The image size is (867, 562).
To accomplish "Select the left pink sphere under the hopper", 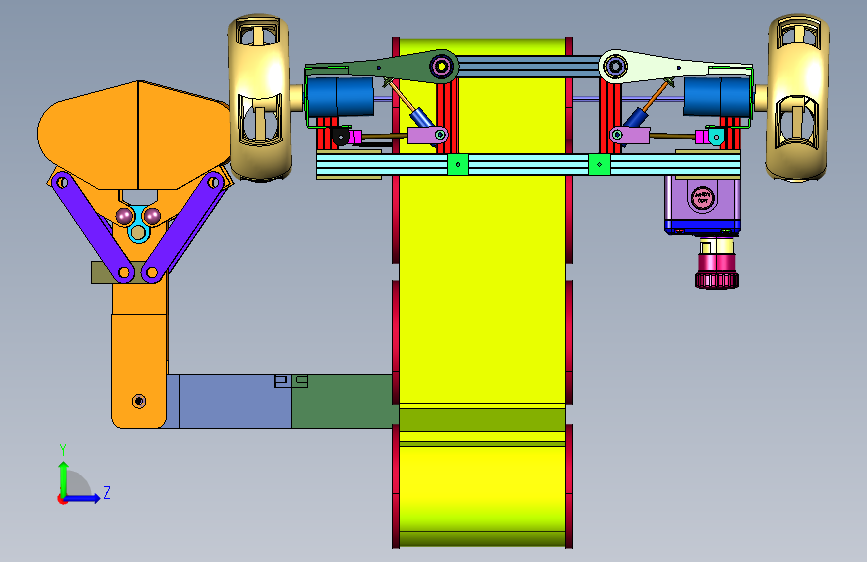I will point(124,216).
